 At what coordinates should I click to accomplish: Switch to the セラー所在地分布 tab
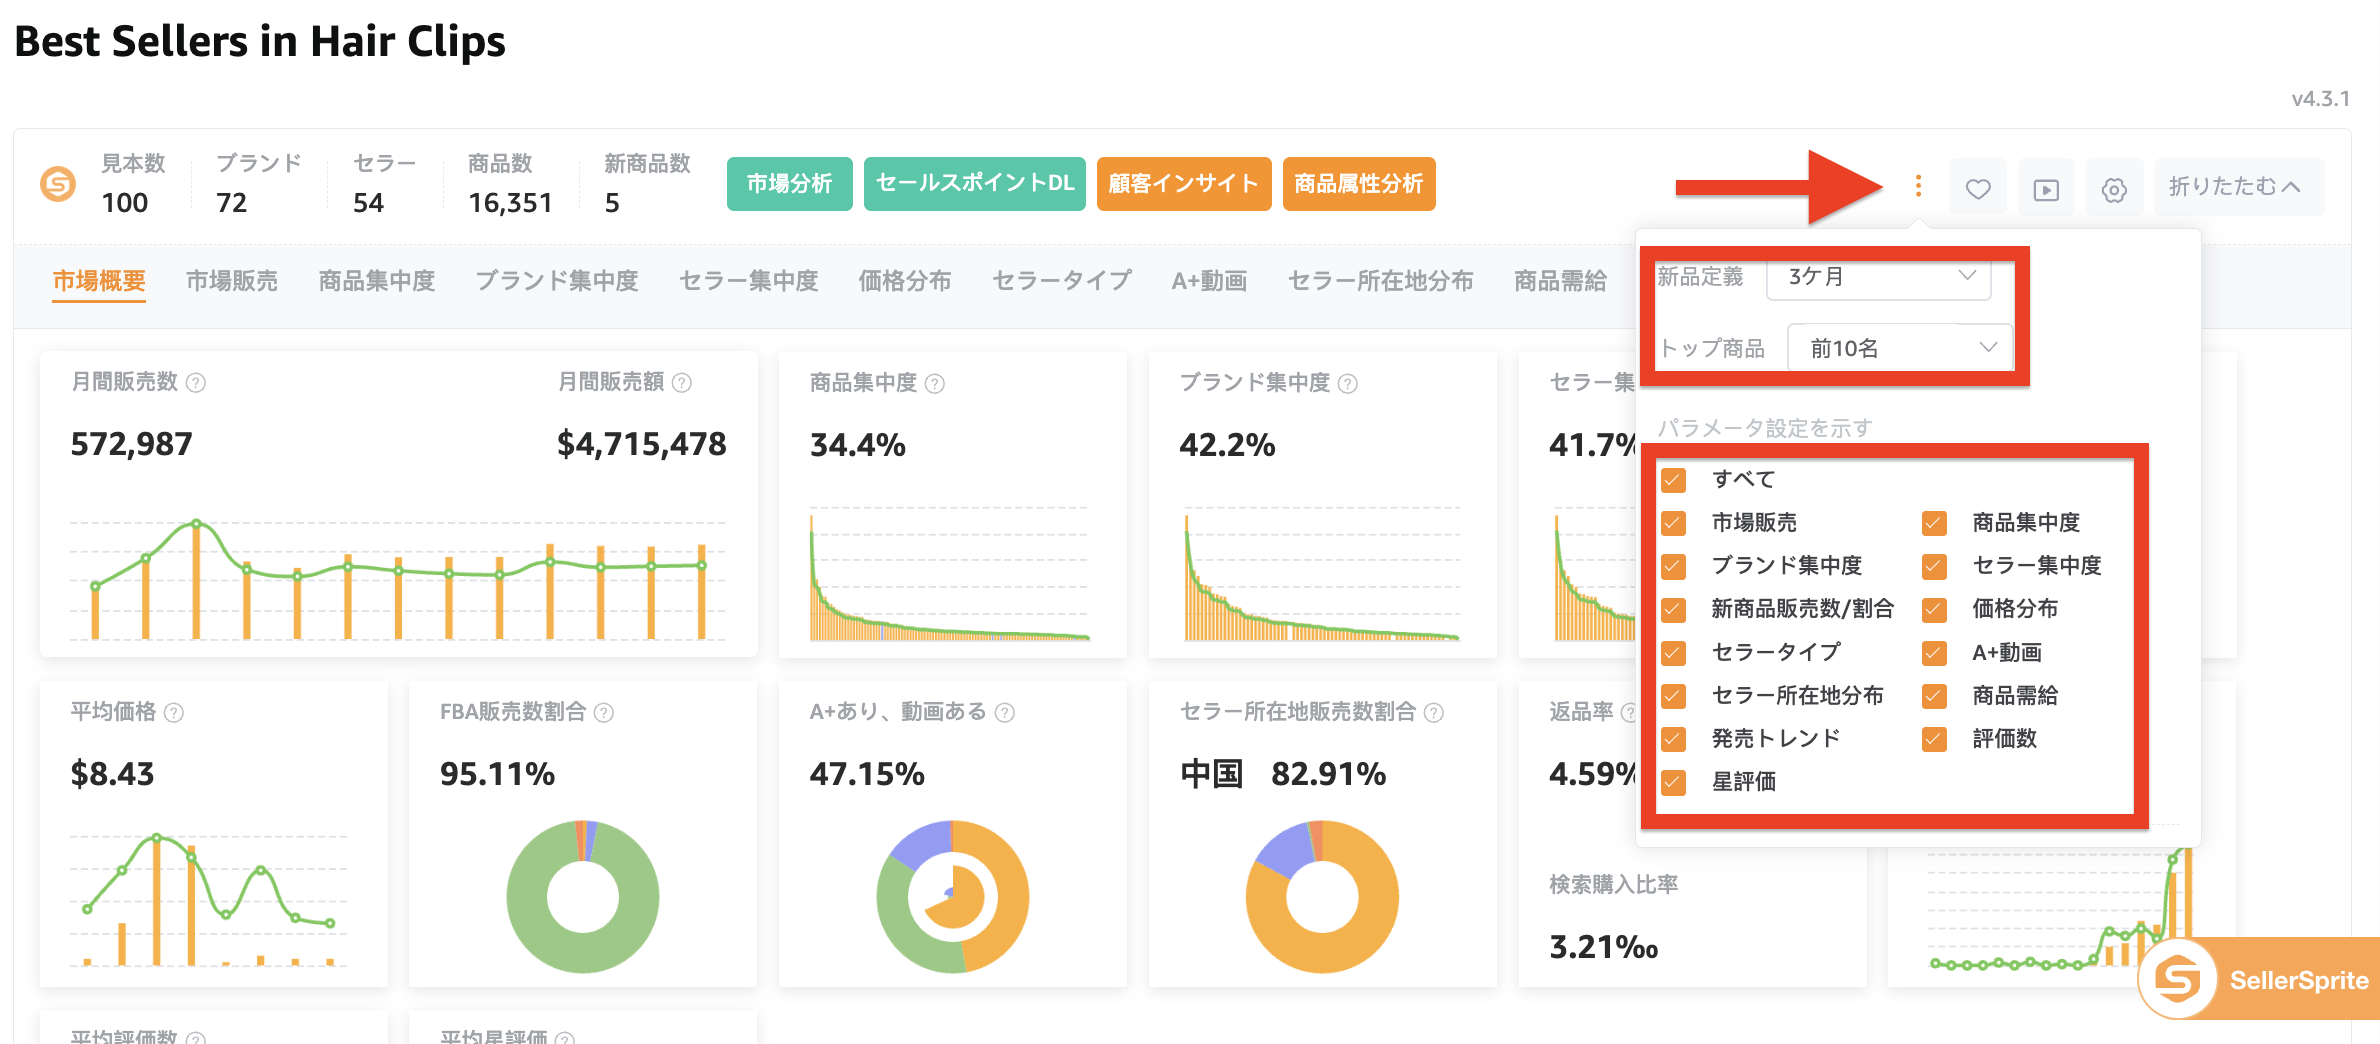point(1381,281)
